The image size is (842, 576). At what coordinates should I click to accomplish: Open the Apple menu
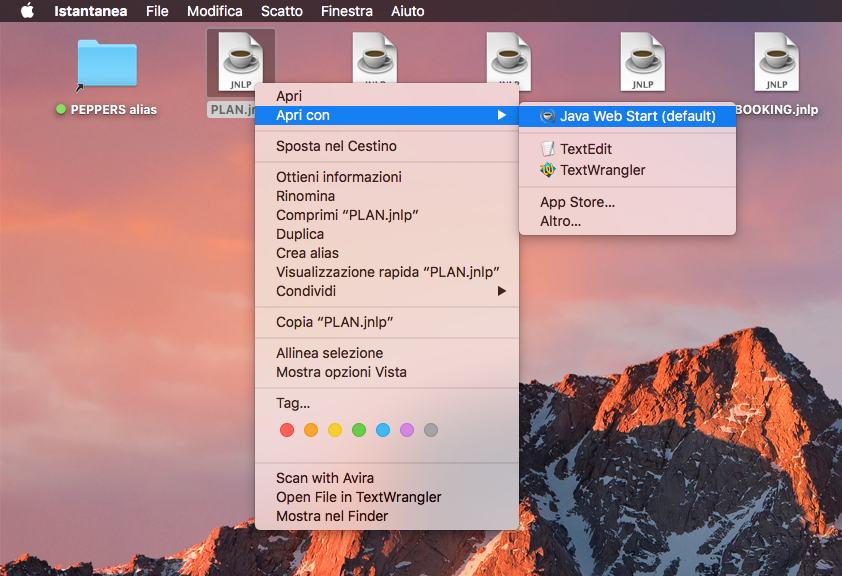tap(27, 11)
